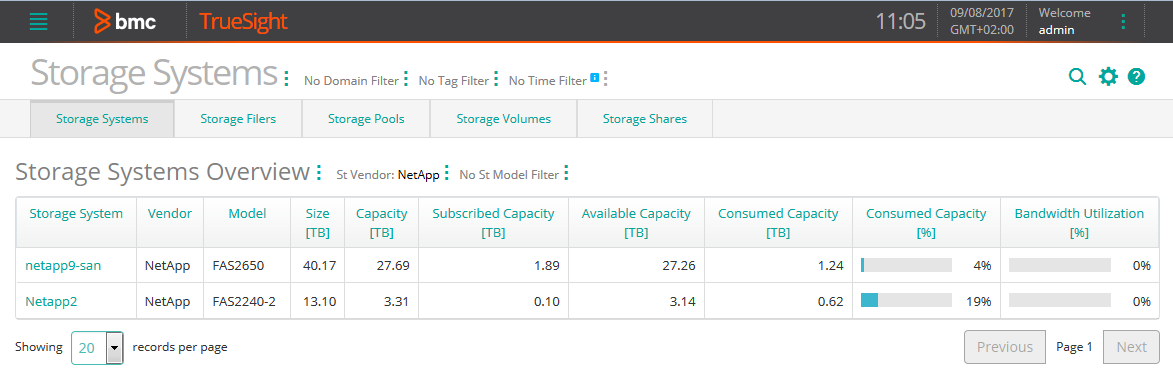This screenshot has width=1173, height=391.
Task: Open the No Domain Filter menu
Action: click(x=405, y=78)
